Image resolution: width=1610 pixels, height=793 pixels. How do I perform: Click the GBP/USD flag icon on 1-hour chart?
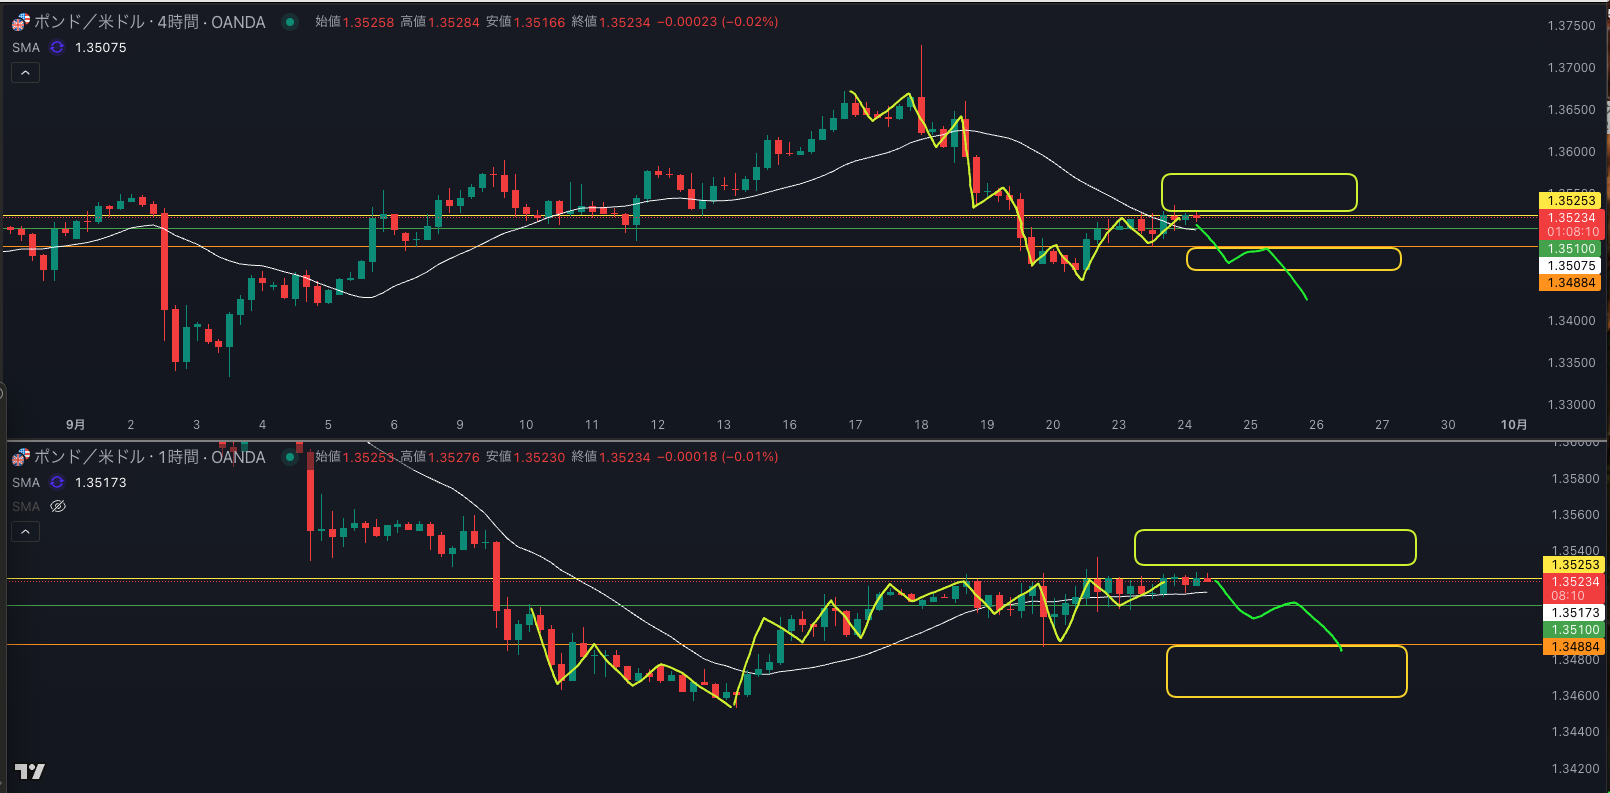coord(20,457)
